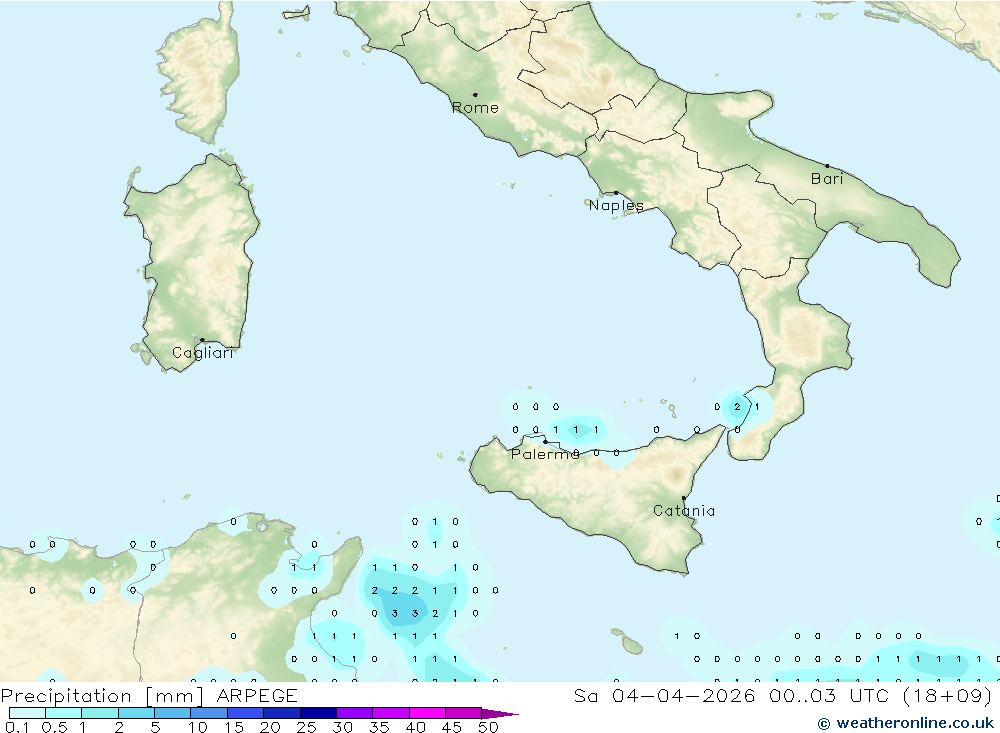The height and width of the screenshot is (733, 1000).
Task: Click the Cagliari city label
Action: click(x=203, y=353)
